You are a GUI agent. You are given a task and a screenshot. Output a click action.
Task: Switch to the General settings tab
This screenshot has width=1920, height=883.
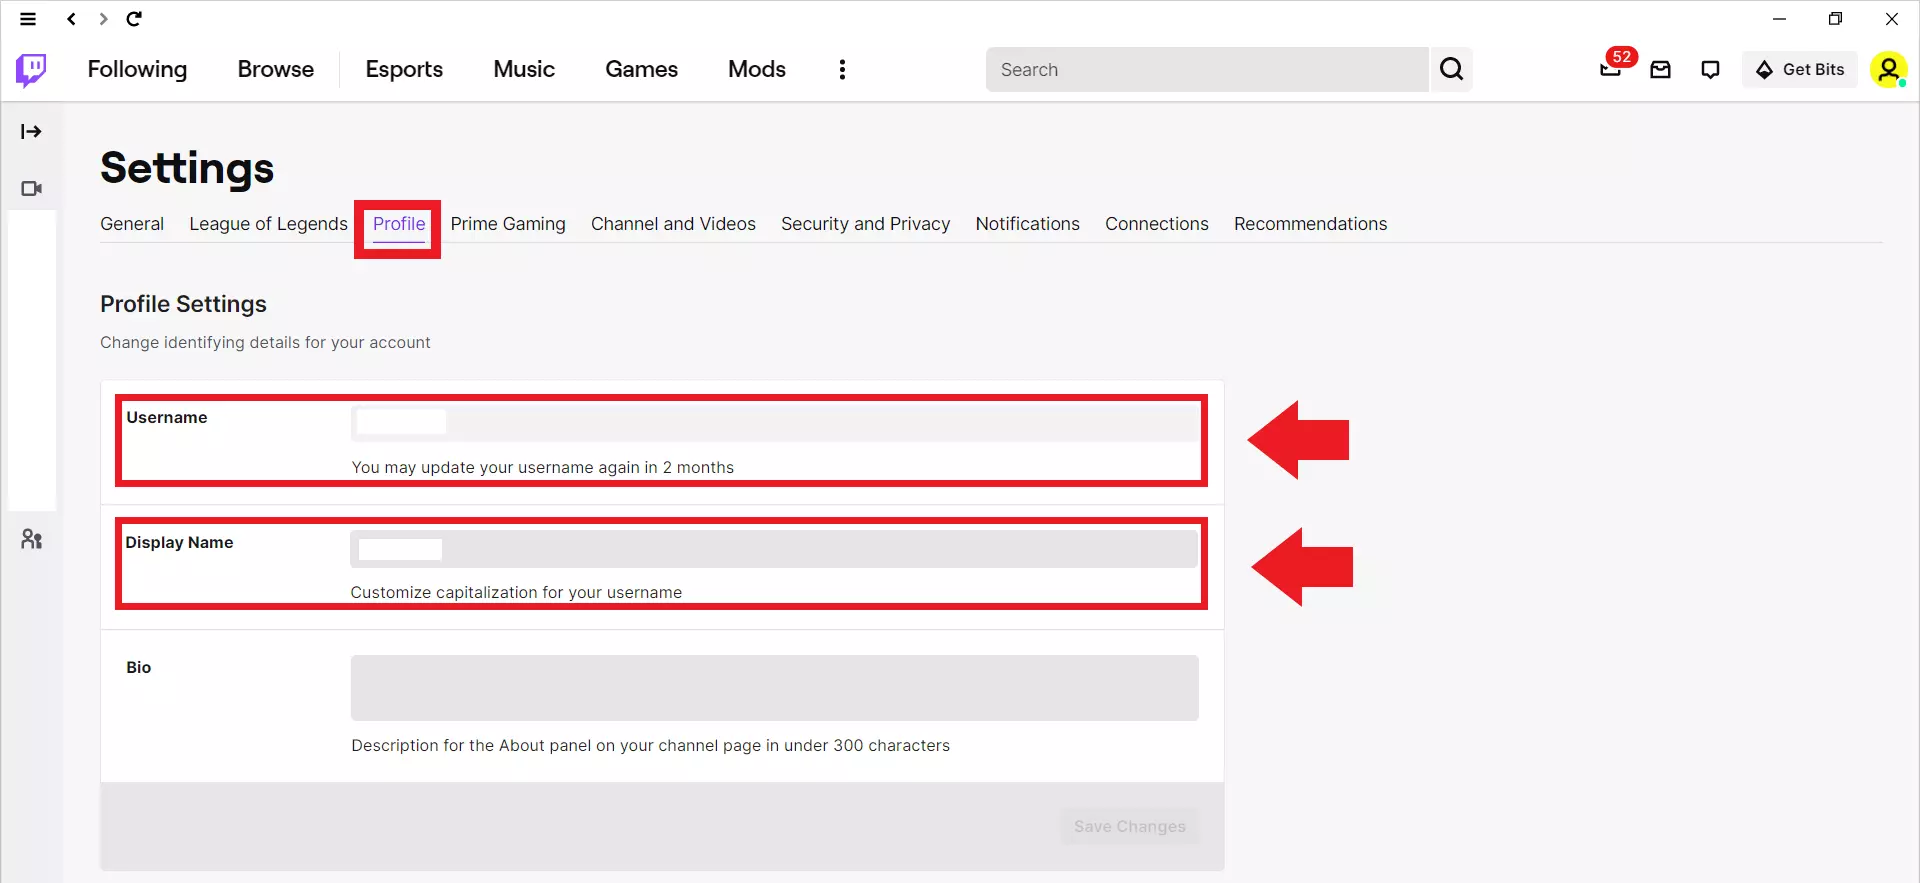coord(132,224)
